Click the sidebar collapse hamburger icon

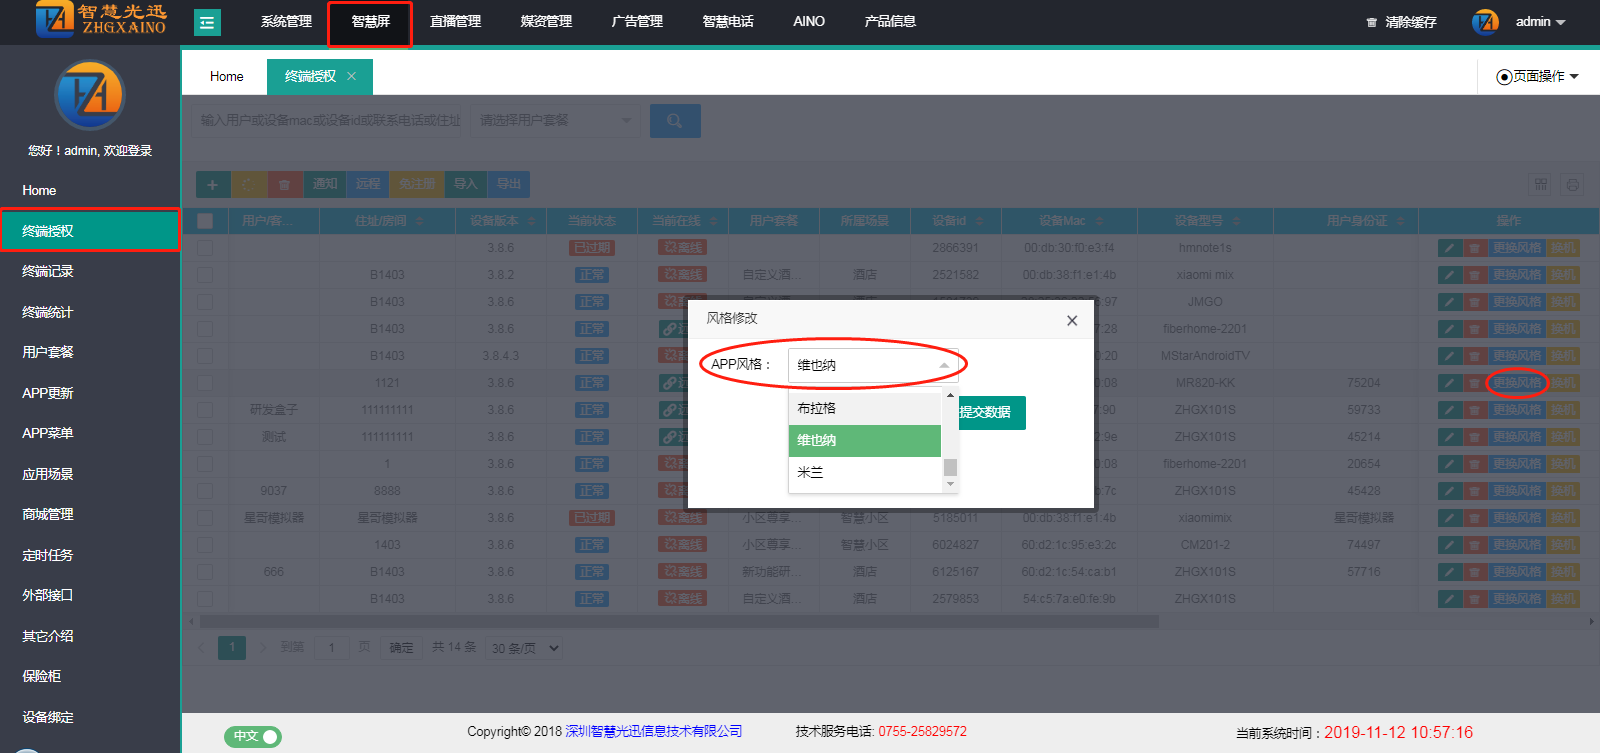(x=207, y=22)
